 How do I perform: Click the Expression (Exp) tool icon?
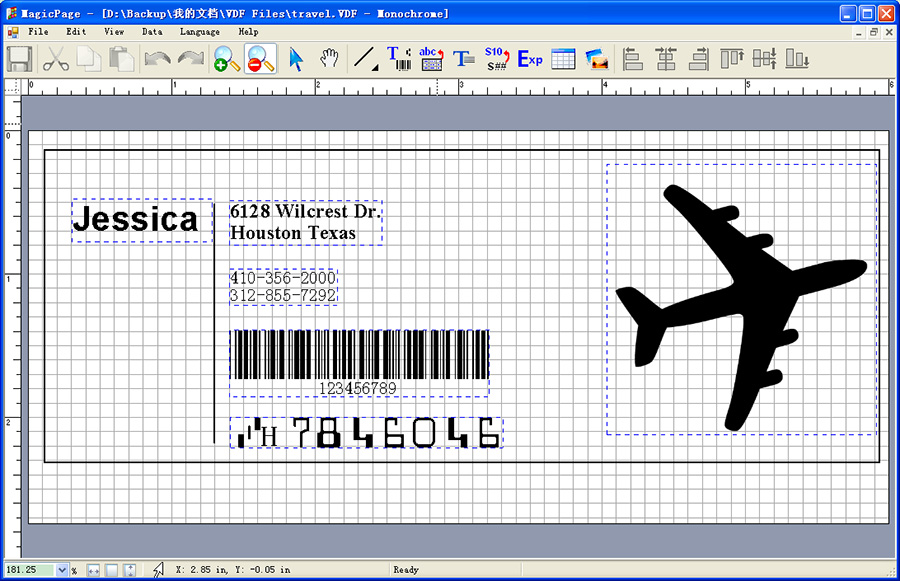pyautogui.click(x=529, y=59)
